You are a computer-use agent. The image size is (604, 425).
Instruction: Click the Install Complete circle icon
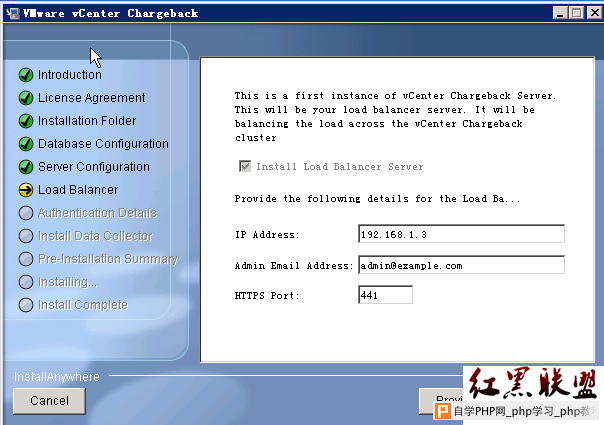pyautogui.click(x=26, y=305)
